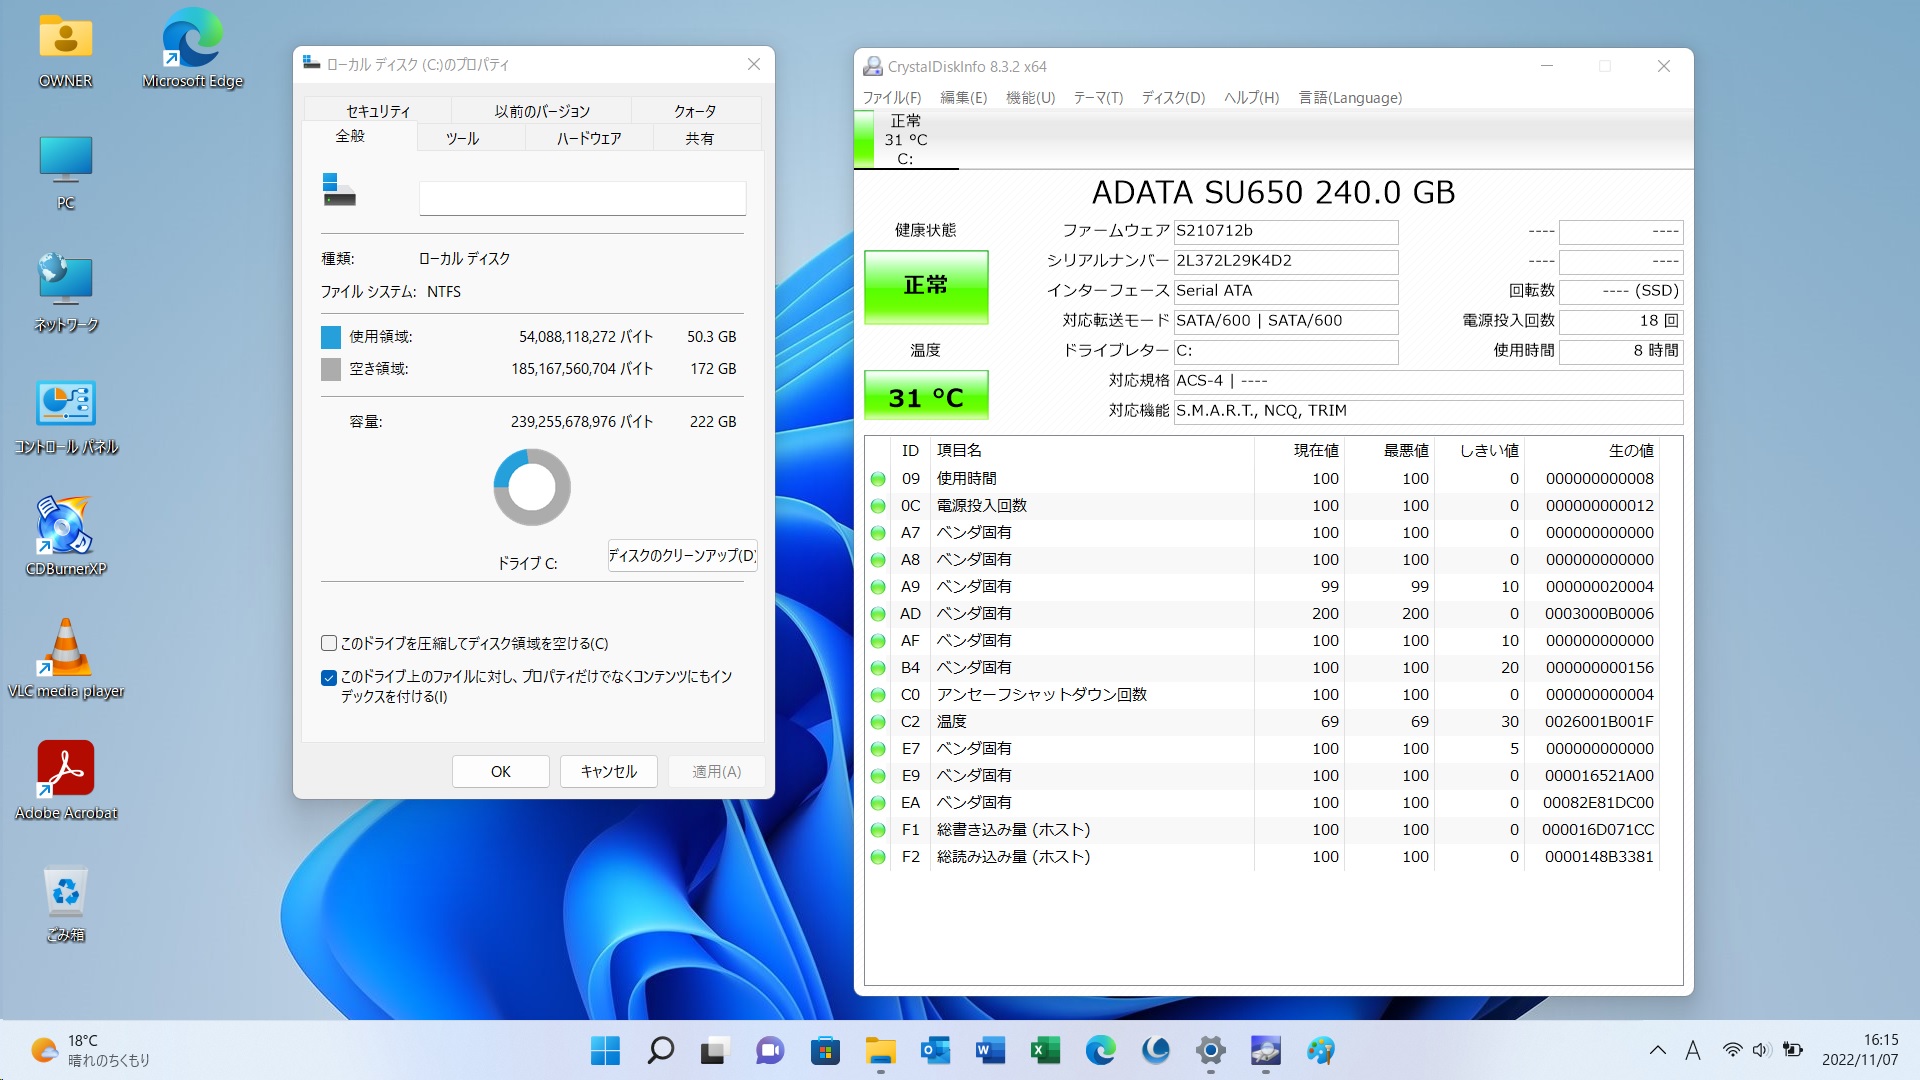The height and width of the screenshot is (1080, 1920).
Task: Click the Microsoft Edge desktop shortcut
Action: (192, 40)
